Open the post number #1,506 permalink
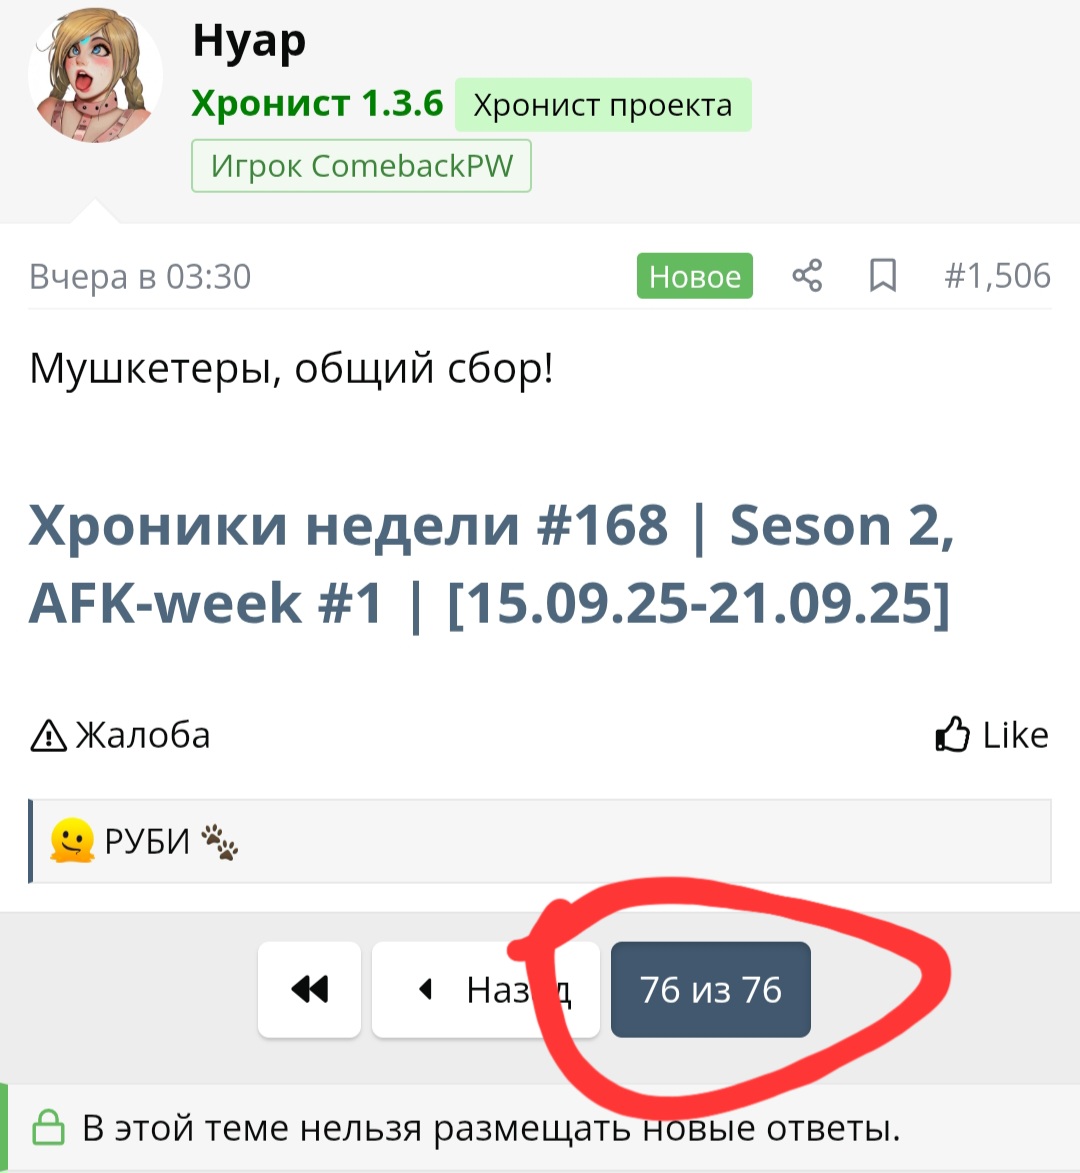1080x1173 pixels. (x=997, y=275)
